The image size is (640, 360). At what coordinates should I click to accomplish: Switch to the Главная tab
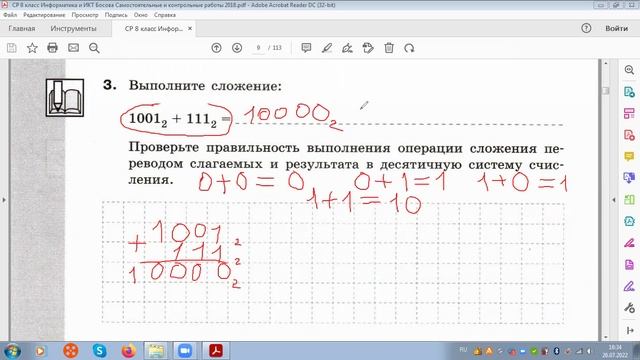(x=22, y=28)
